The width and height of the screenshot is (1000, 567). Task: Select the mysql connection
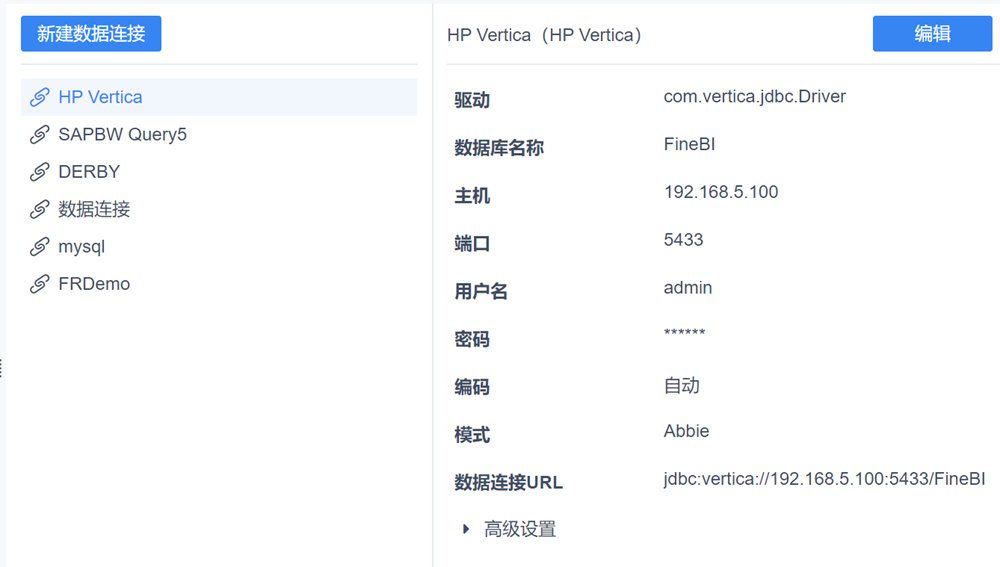[81, 246]
